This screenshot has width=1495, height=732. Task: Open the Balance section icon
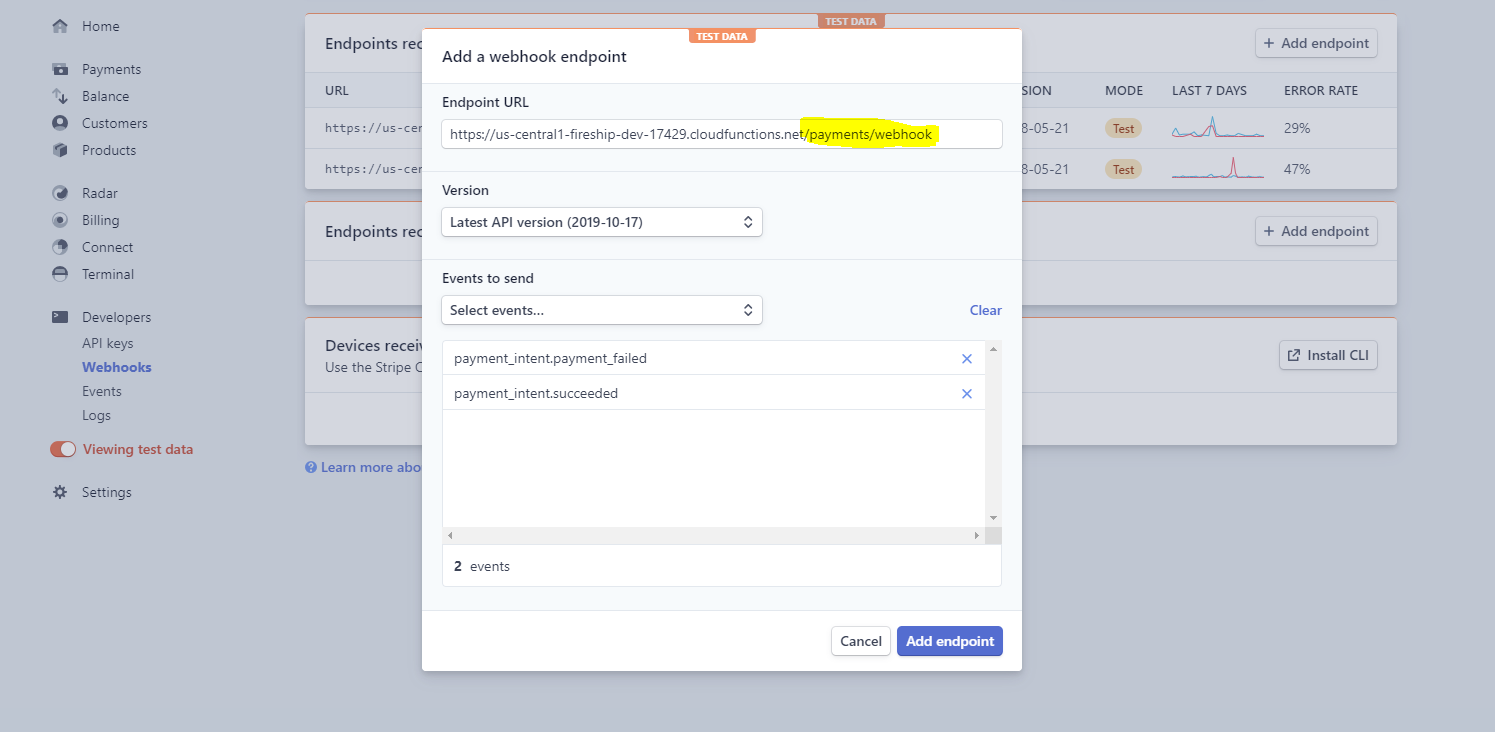62,96
